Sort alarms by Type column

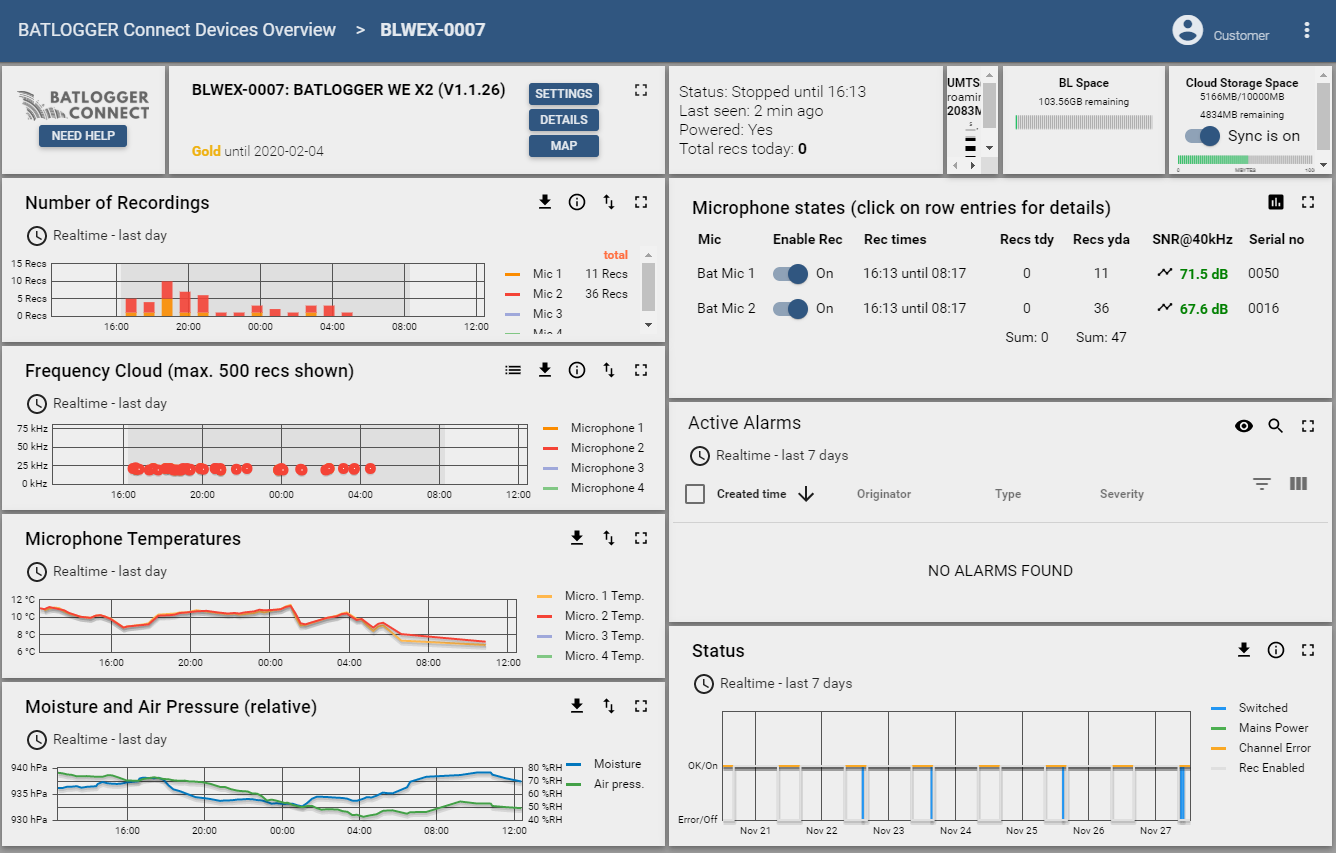1008,494
